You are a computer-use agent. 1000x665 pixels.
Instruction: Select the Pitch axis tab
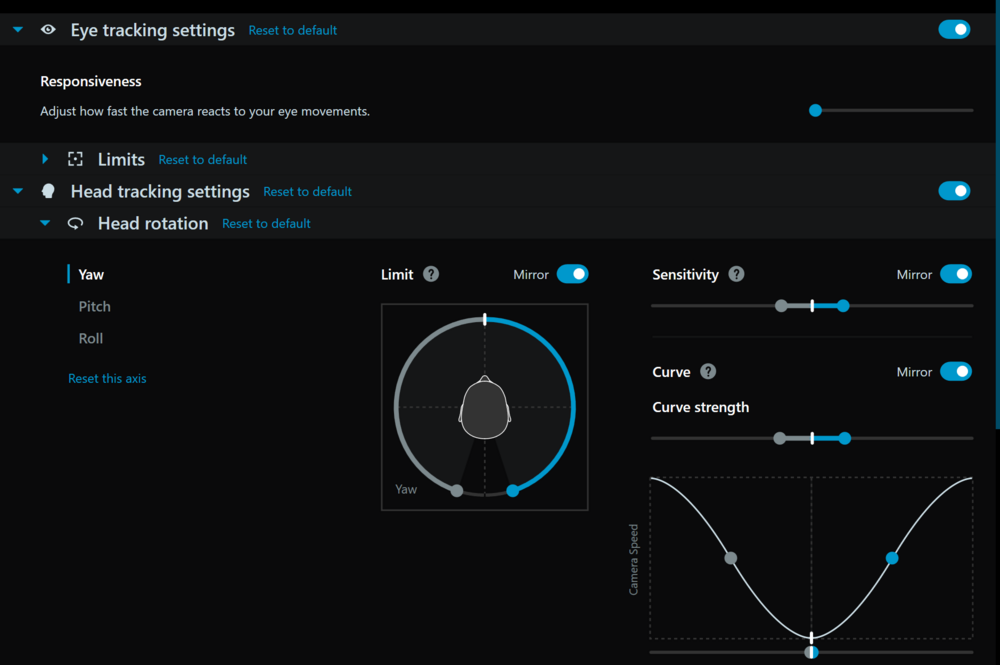95,306
